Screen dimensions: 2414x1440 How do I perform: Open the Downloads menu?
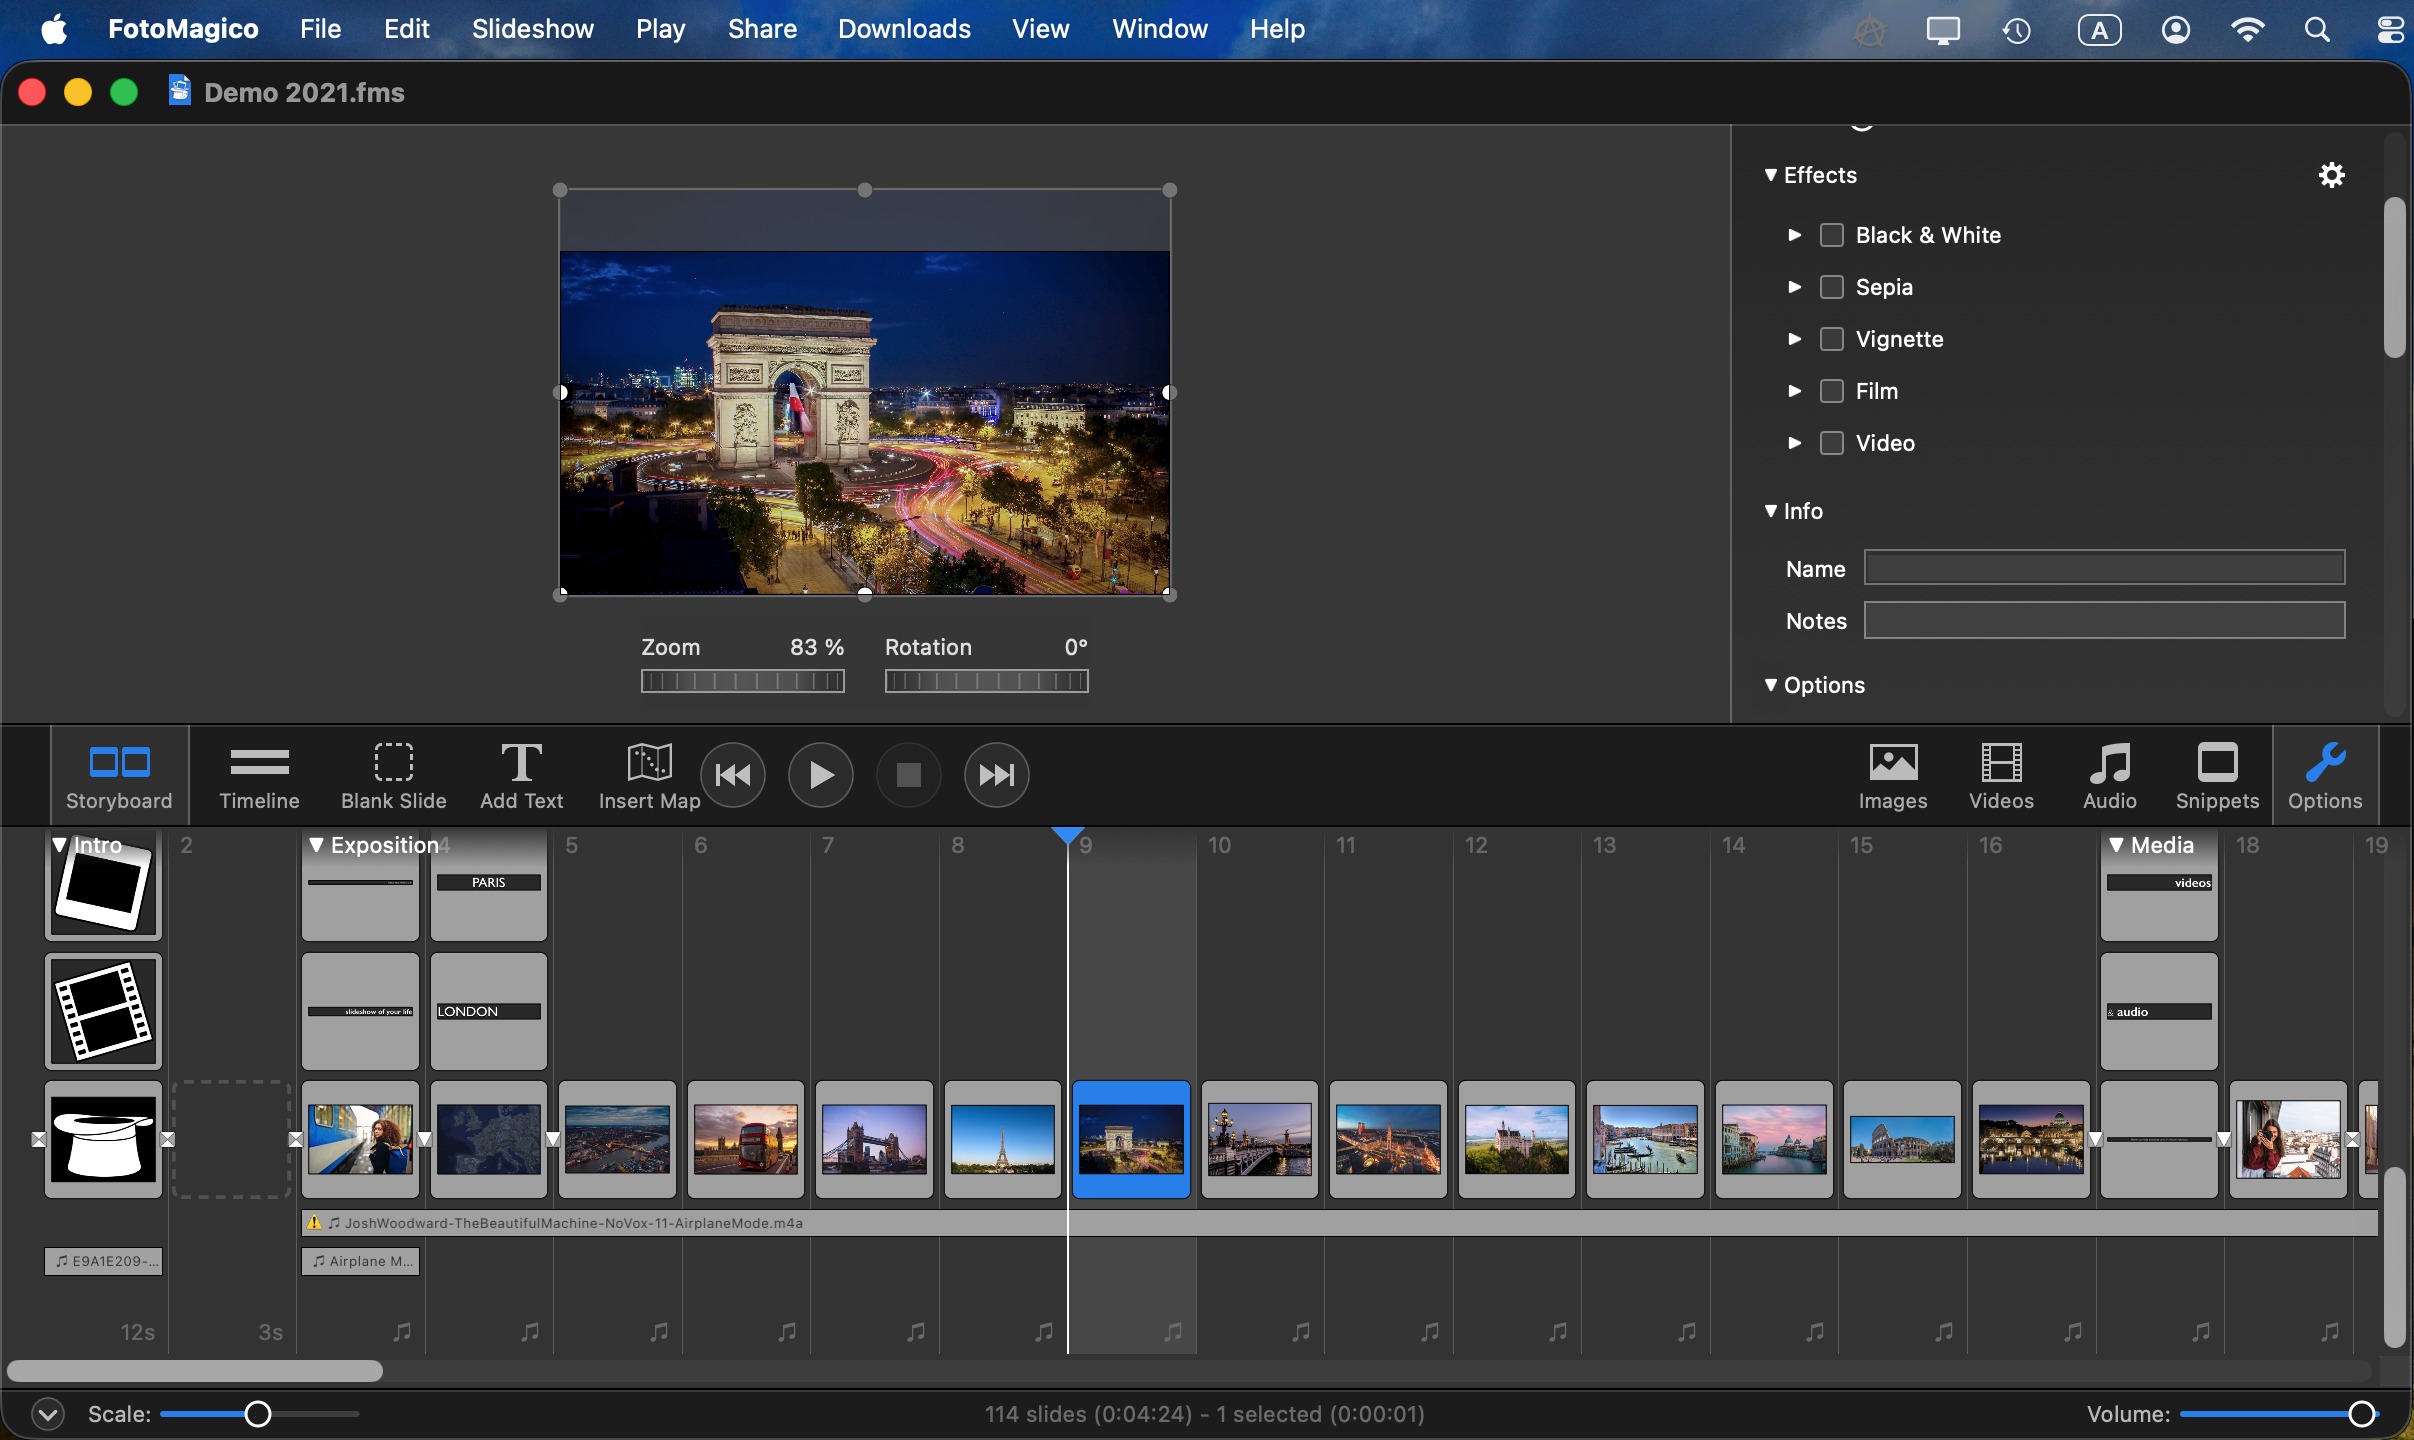tap(904, 29)
